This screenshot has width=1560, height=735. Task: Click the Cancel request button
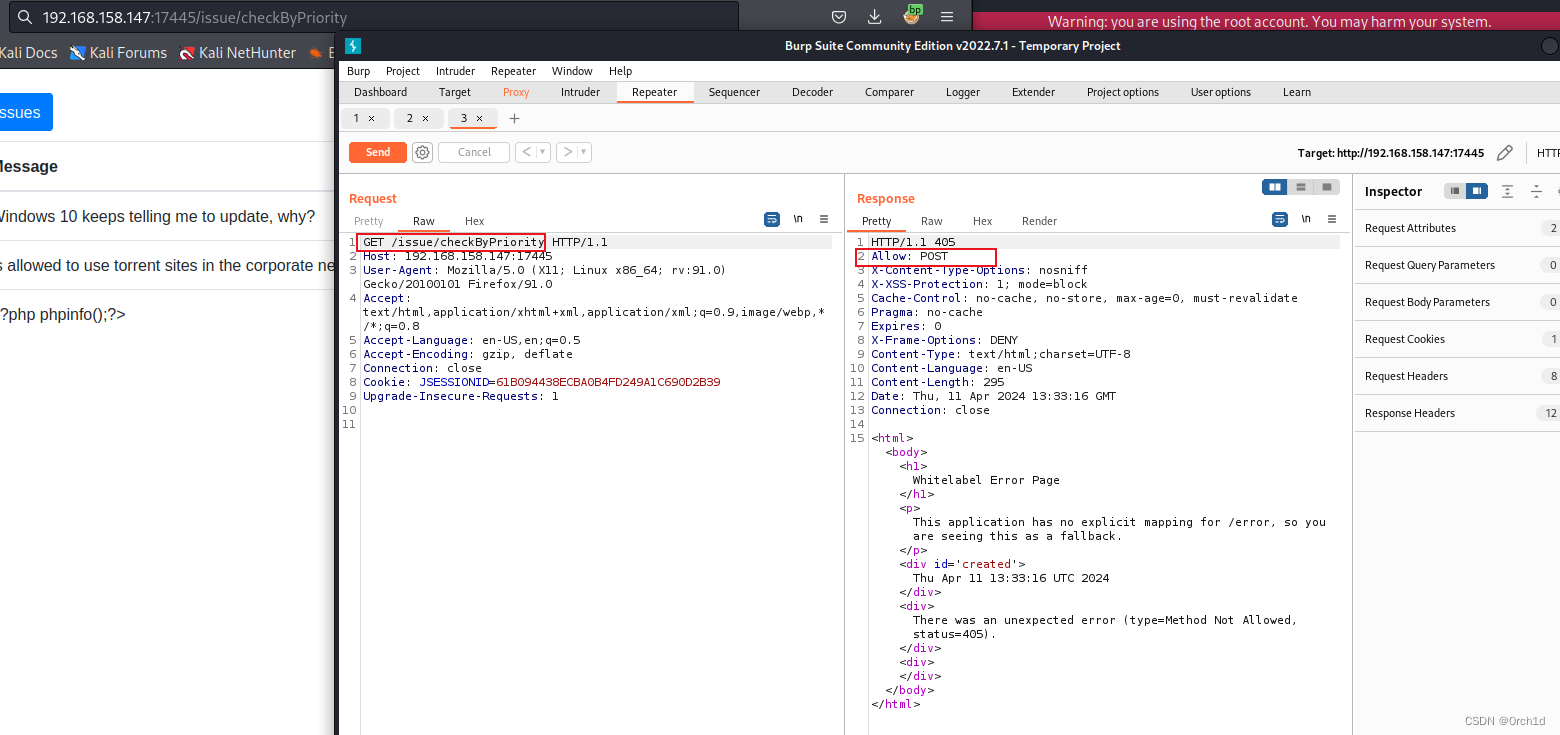474,152
